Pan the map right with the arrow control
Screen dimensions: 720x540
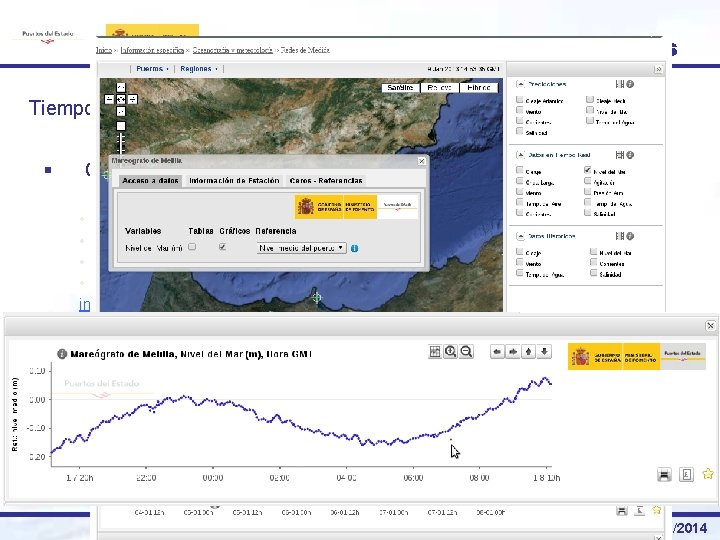click(133, 99)
